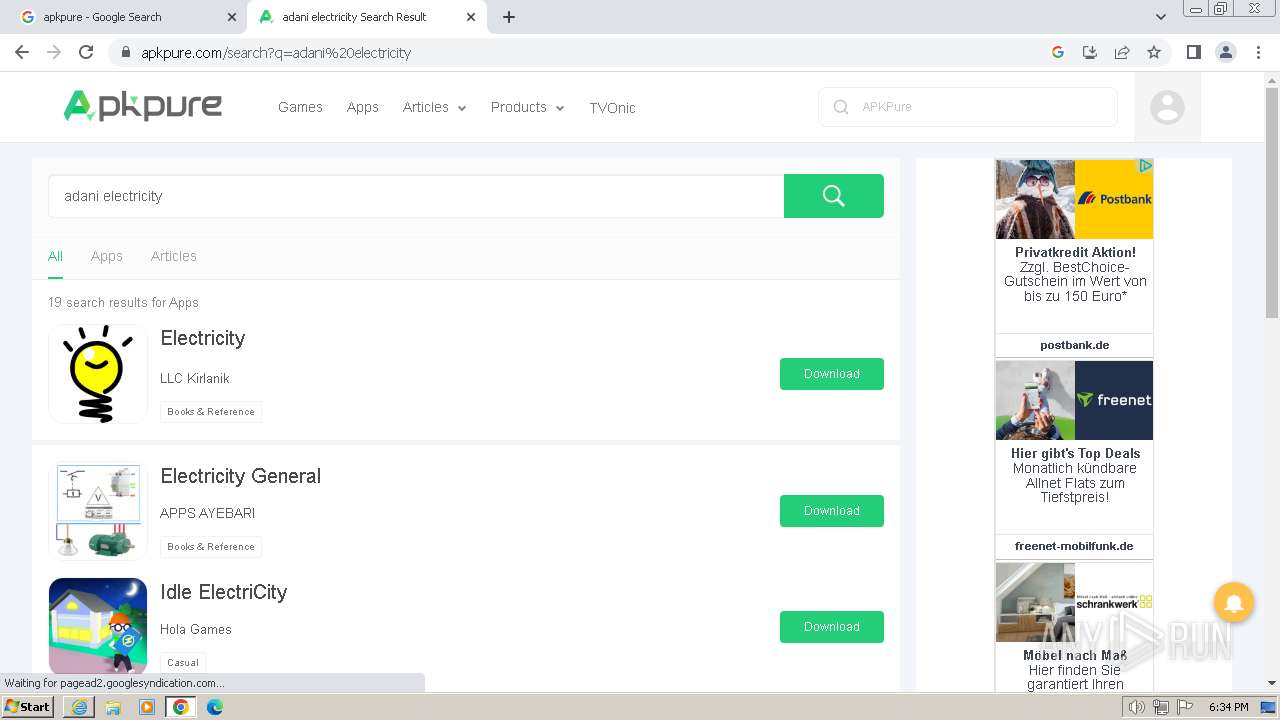Open the Chrome side panel
This screenshot has height=720, width=1280.
pos(1193,52)
